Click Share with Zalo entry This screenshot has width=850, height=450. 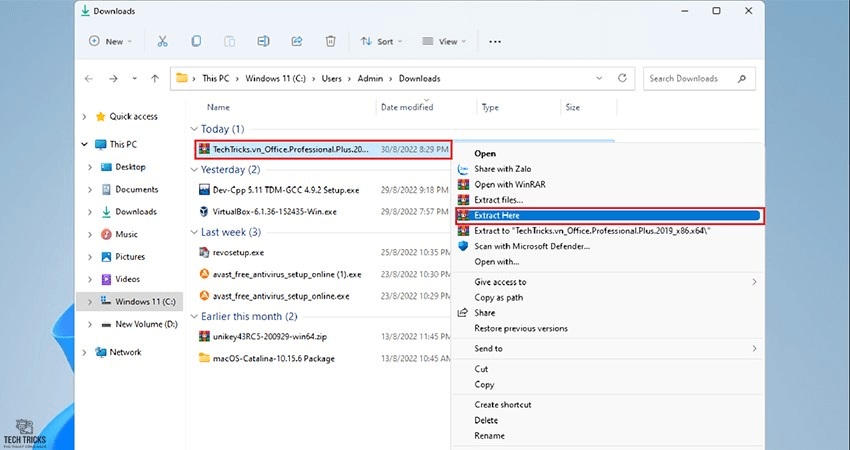pyautogui.click(x=503, y=169)
